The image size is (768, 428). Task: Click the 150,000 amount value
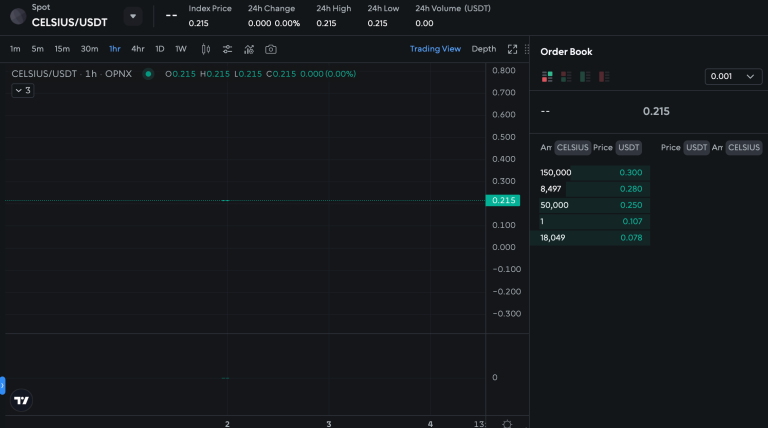(x=555, y=172)
